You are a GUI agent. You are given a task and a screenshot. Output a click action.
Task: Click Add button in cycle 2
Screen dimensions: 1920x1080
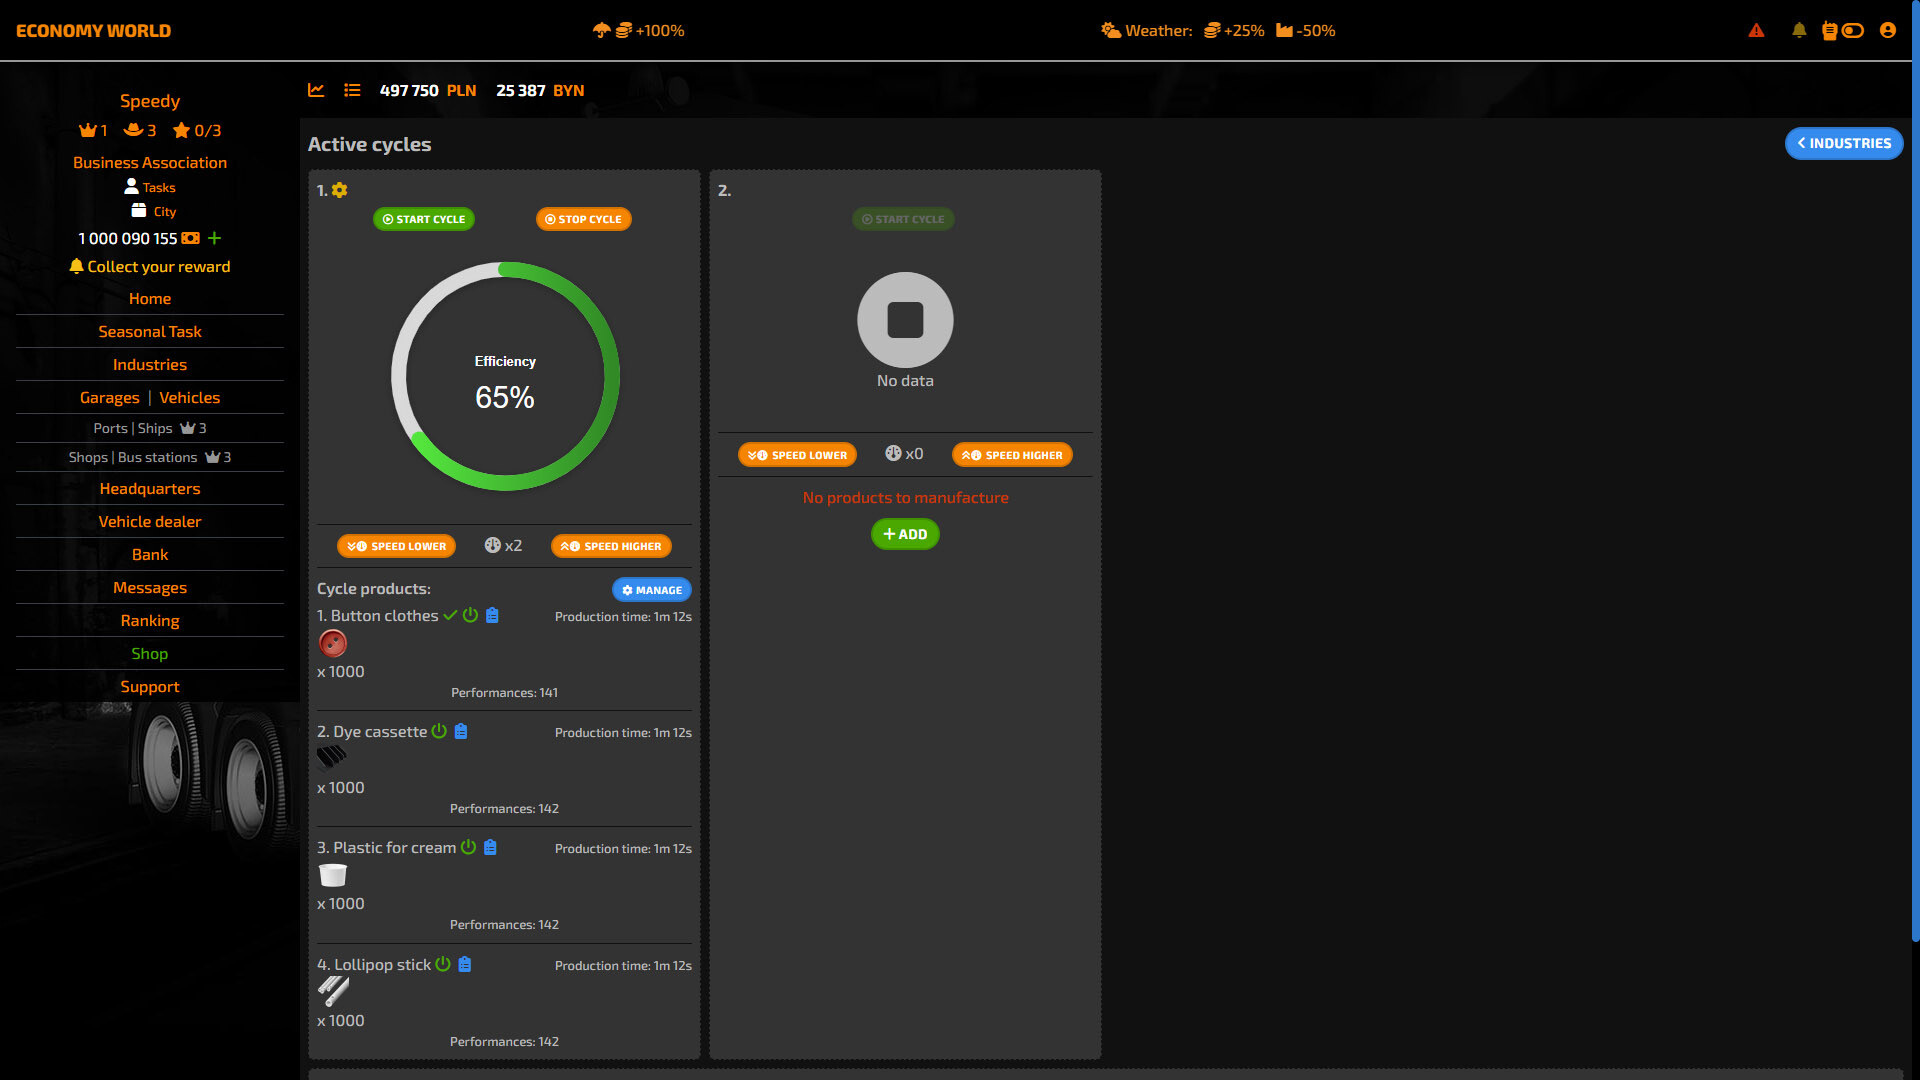click(905, 534)
